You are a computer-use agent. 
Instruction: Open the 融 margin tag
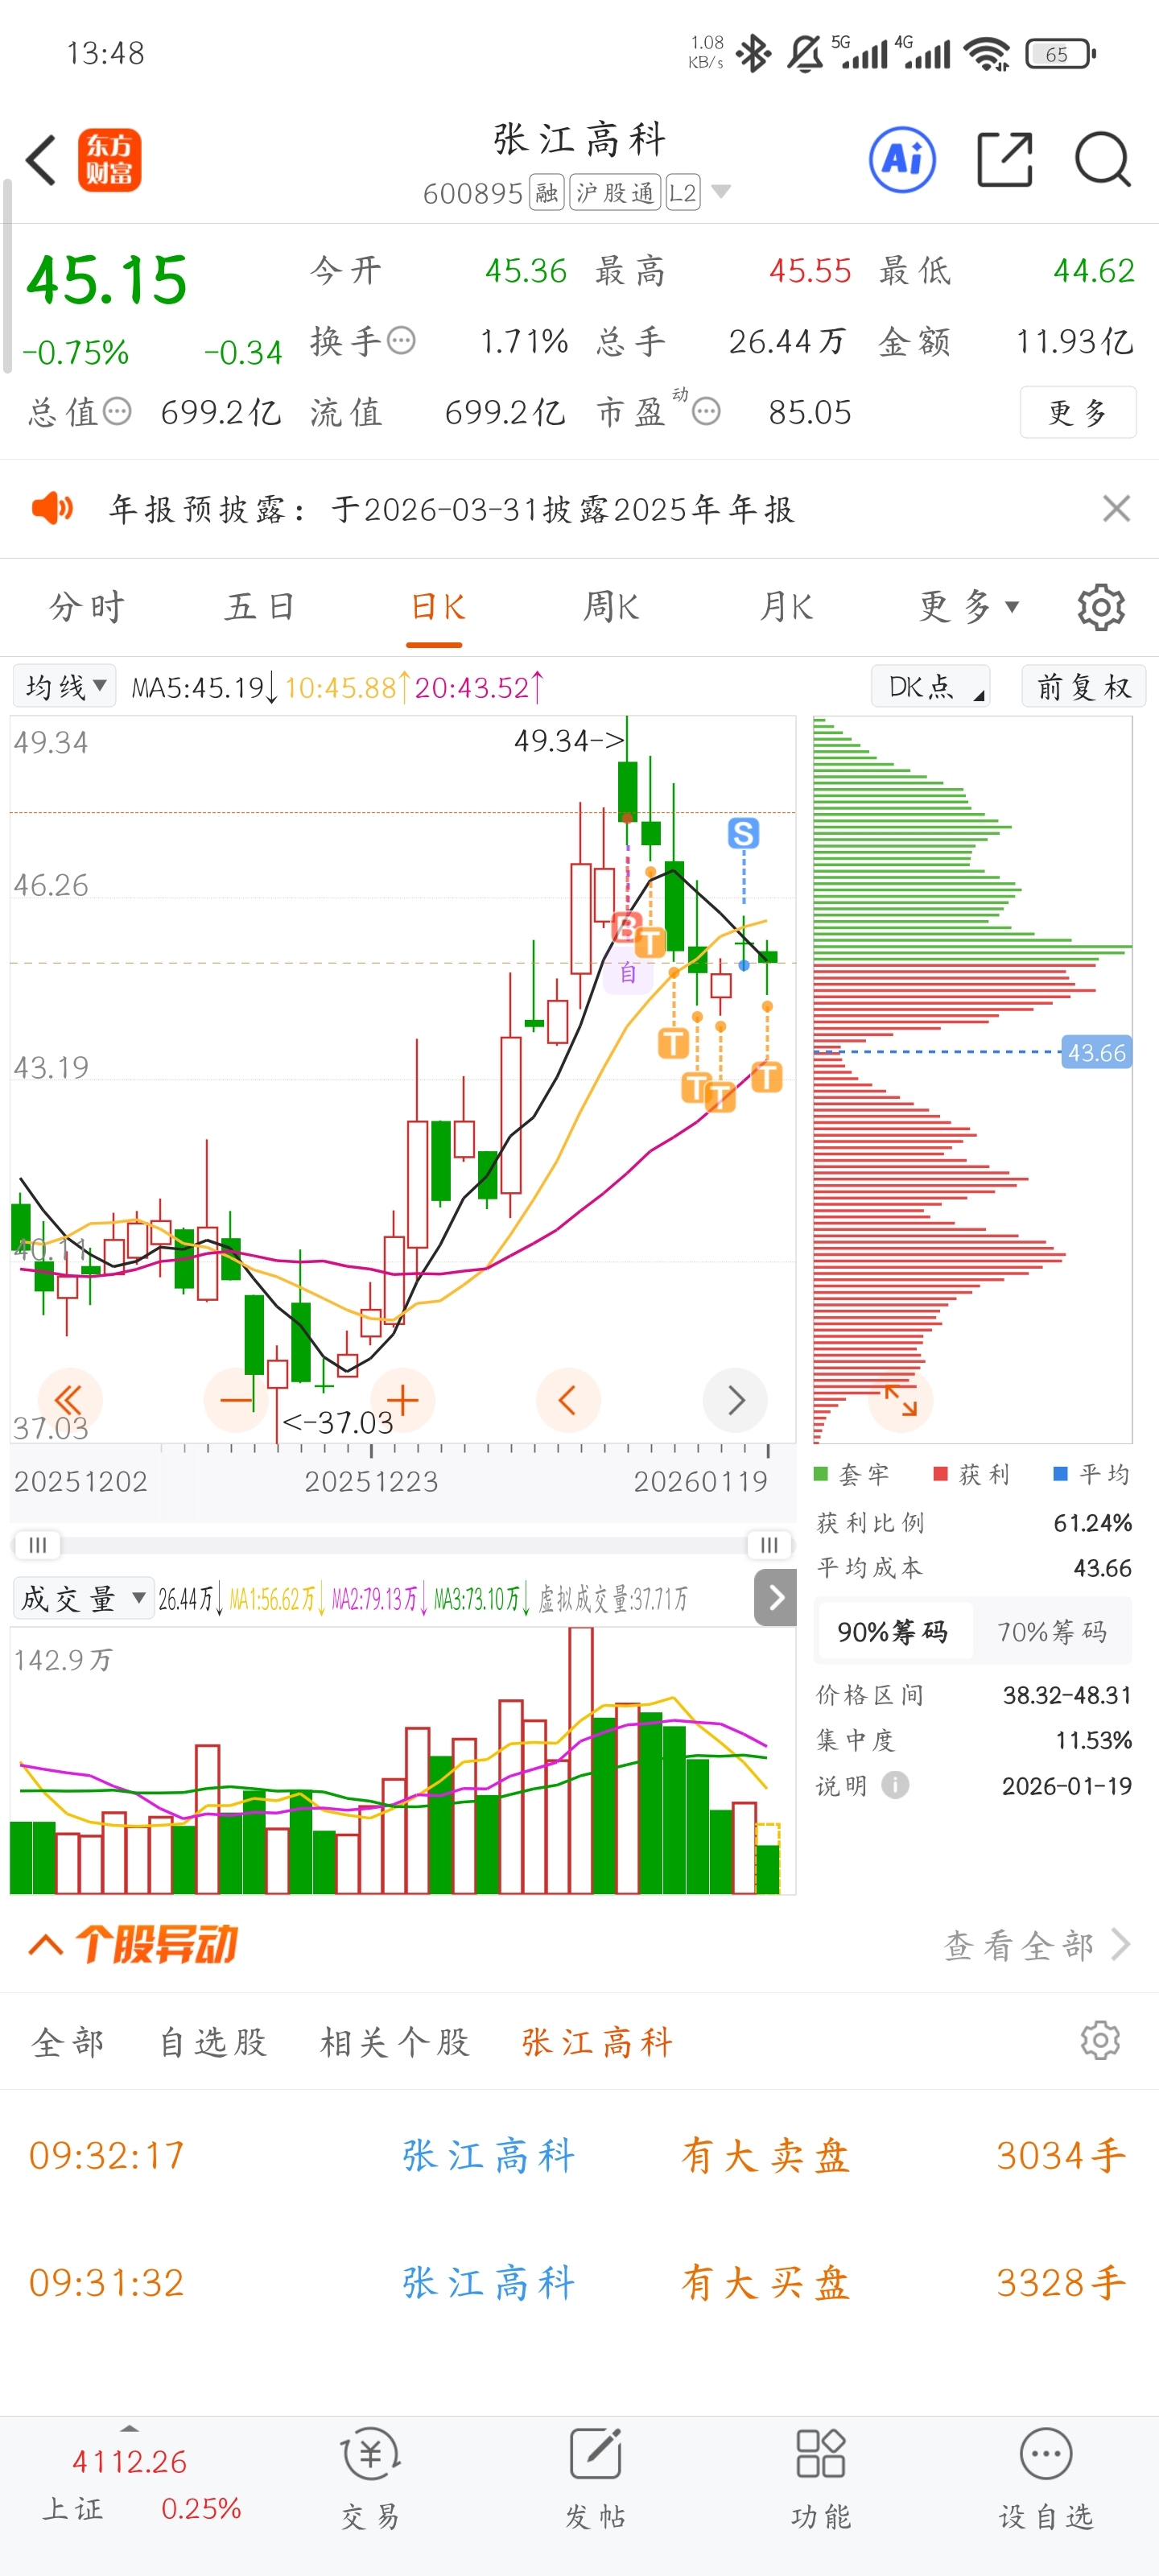coord(546,192)
